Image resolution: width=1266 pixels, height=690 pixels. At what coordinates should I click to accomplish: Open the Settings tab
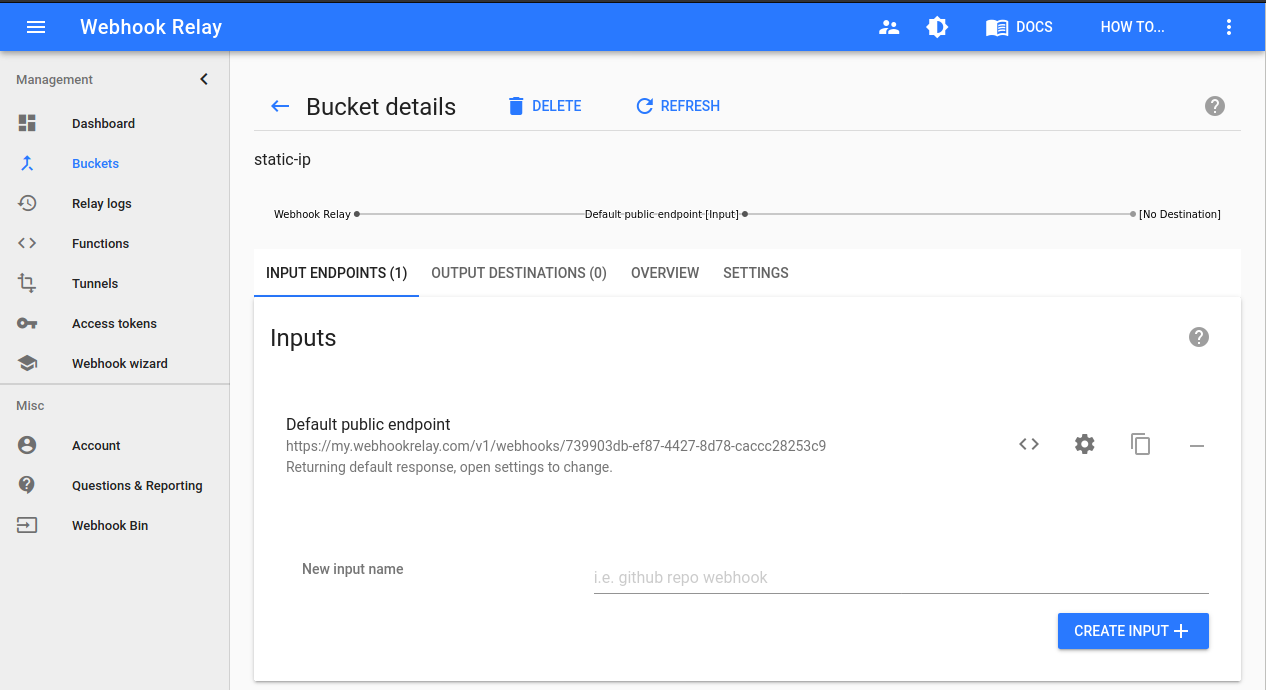pyautogui.click(x=755, y=272)
